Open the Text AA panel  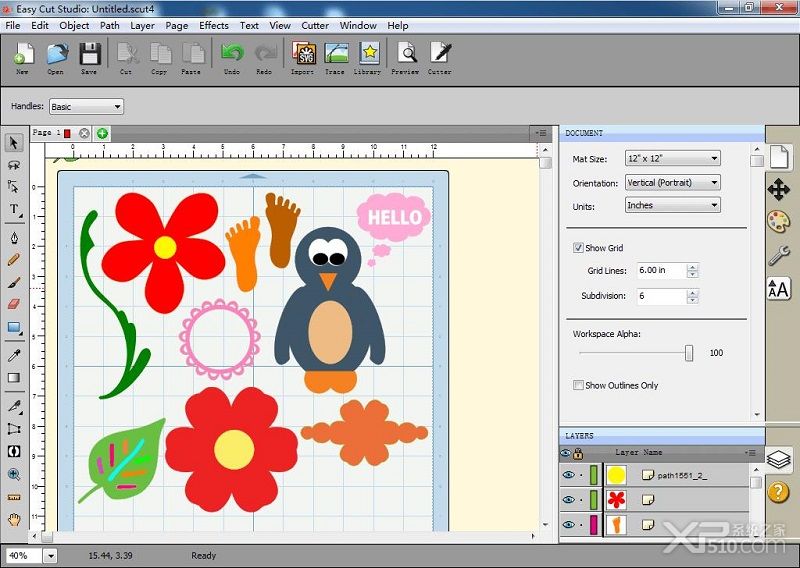tap(779, 289)
